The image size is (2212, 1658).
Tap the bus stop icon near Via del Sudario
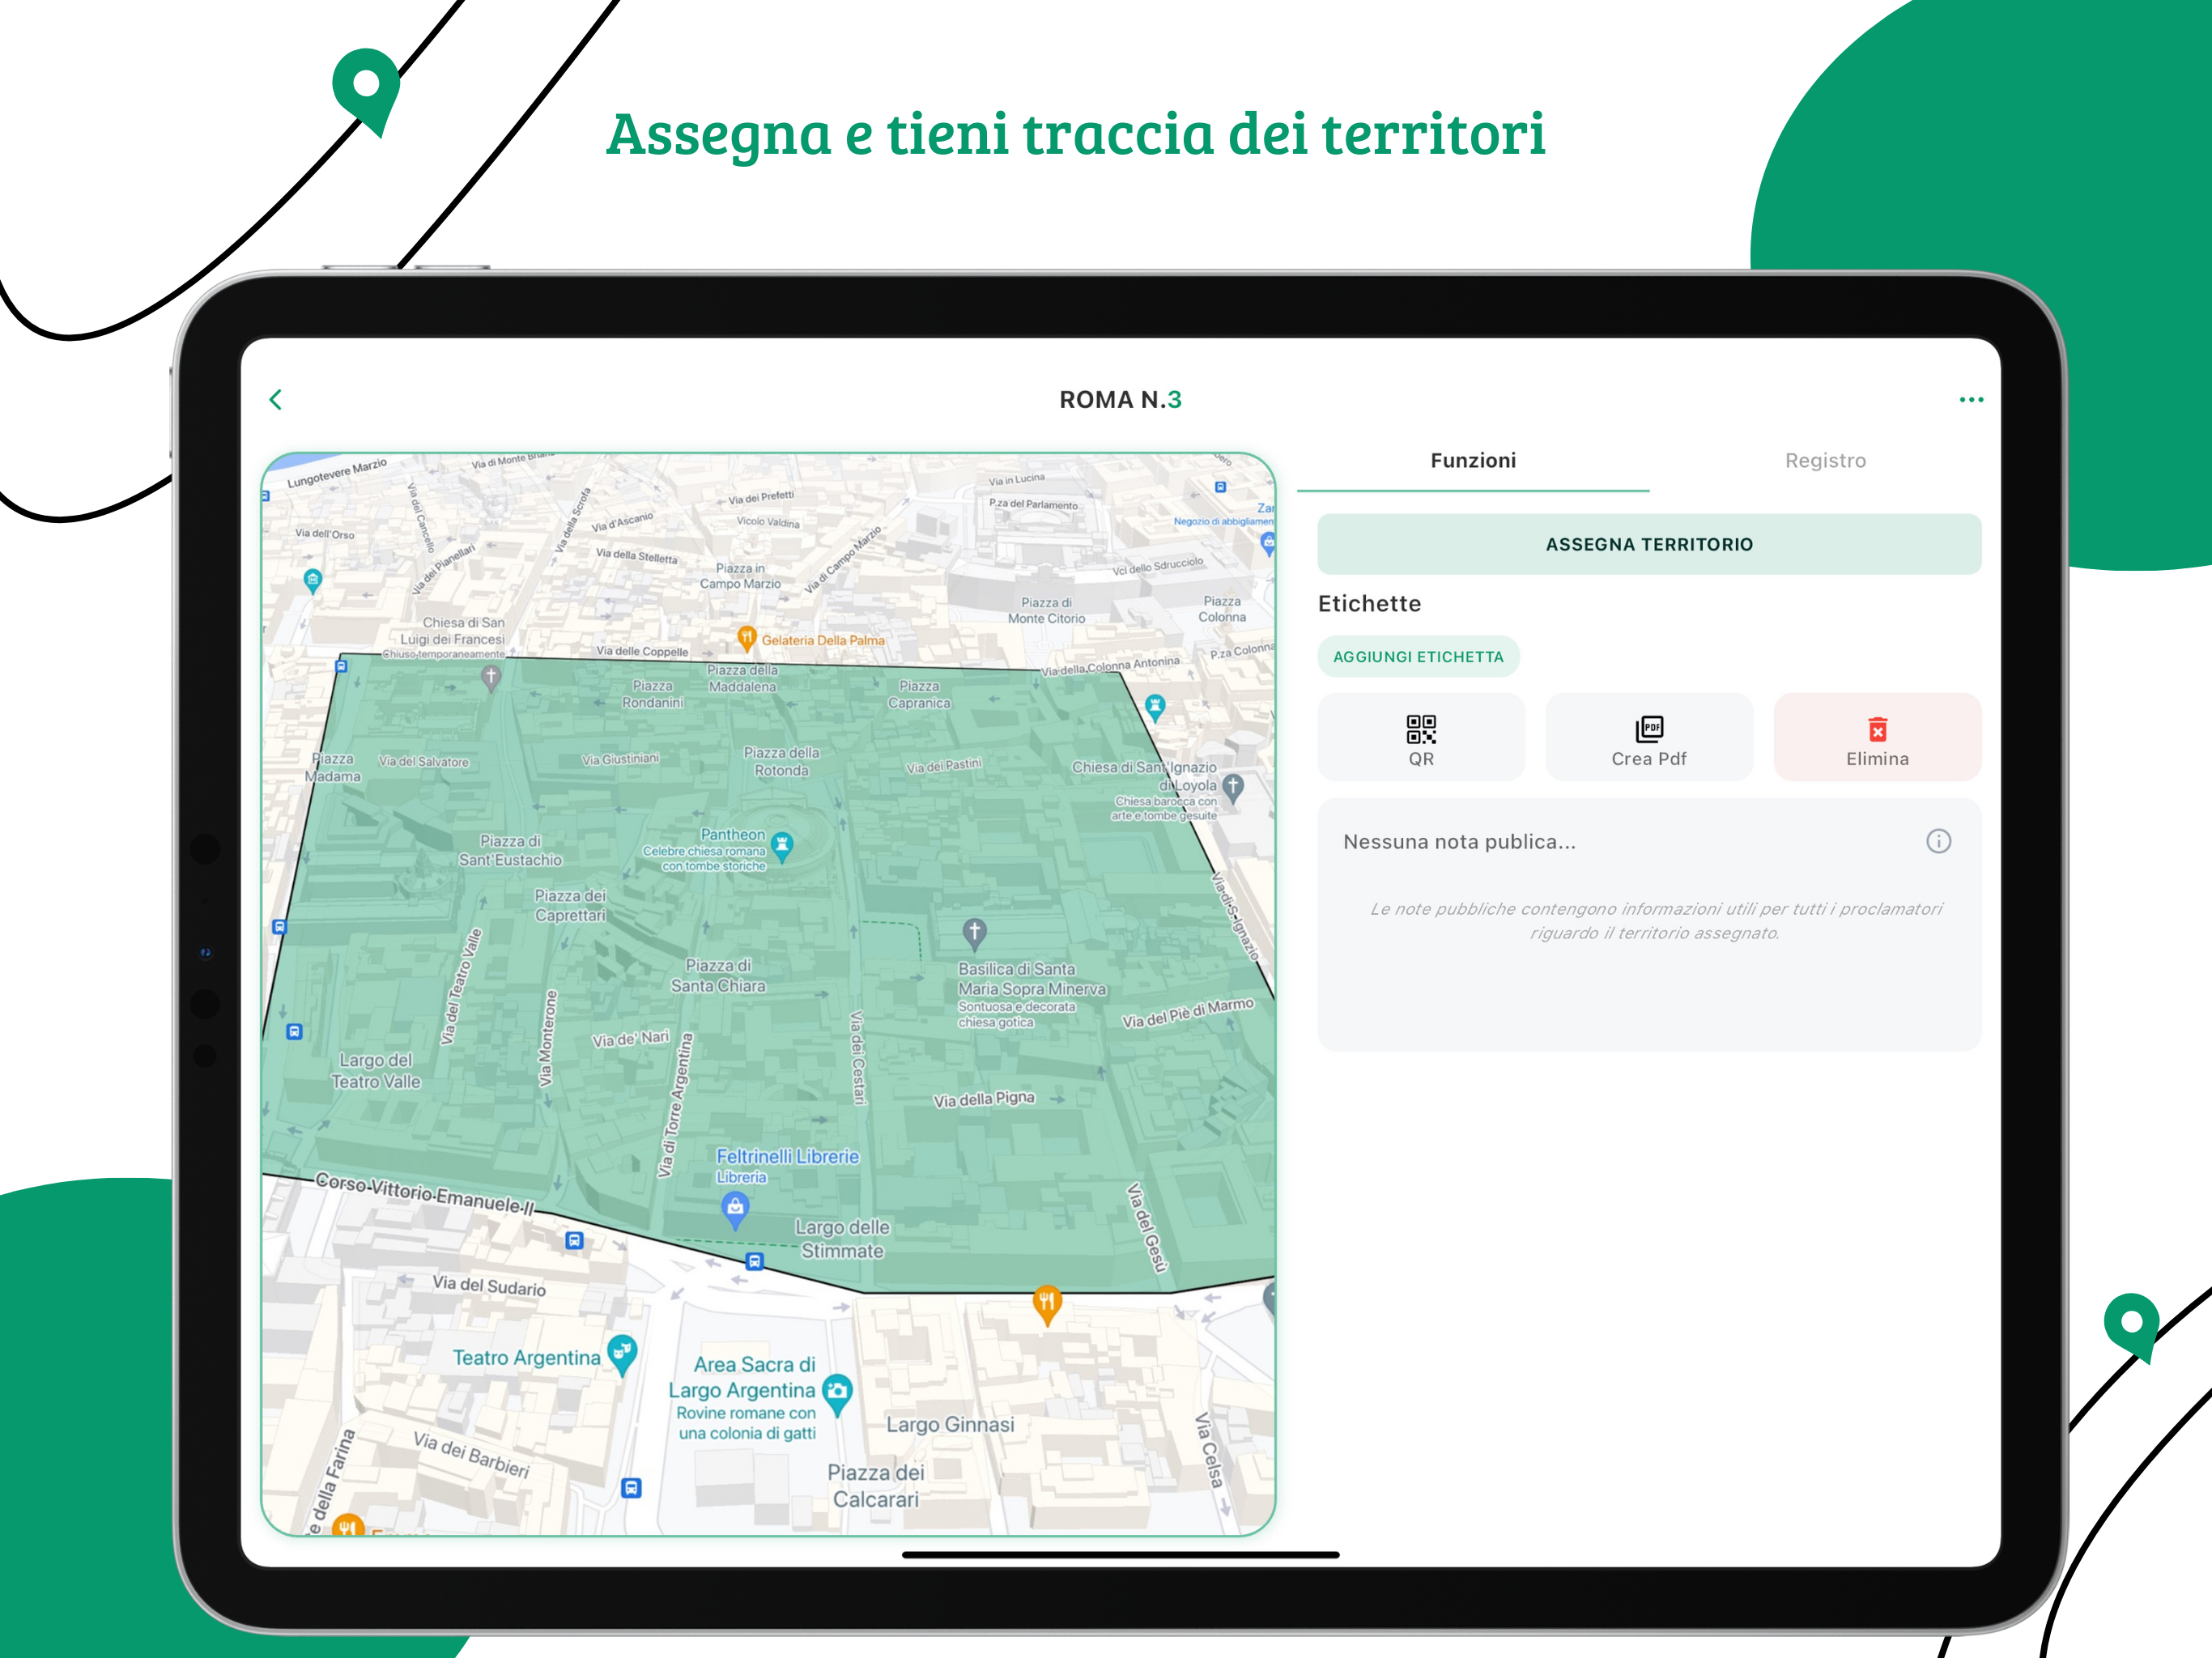(x=574, y=1241)
